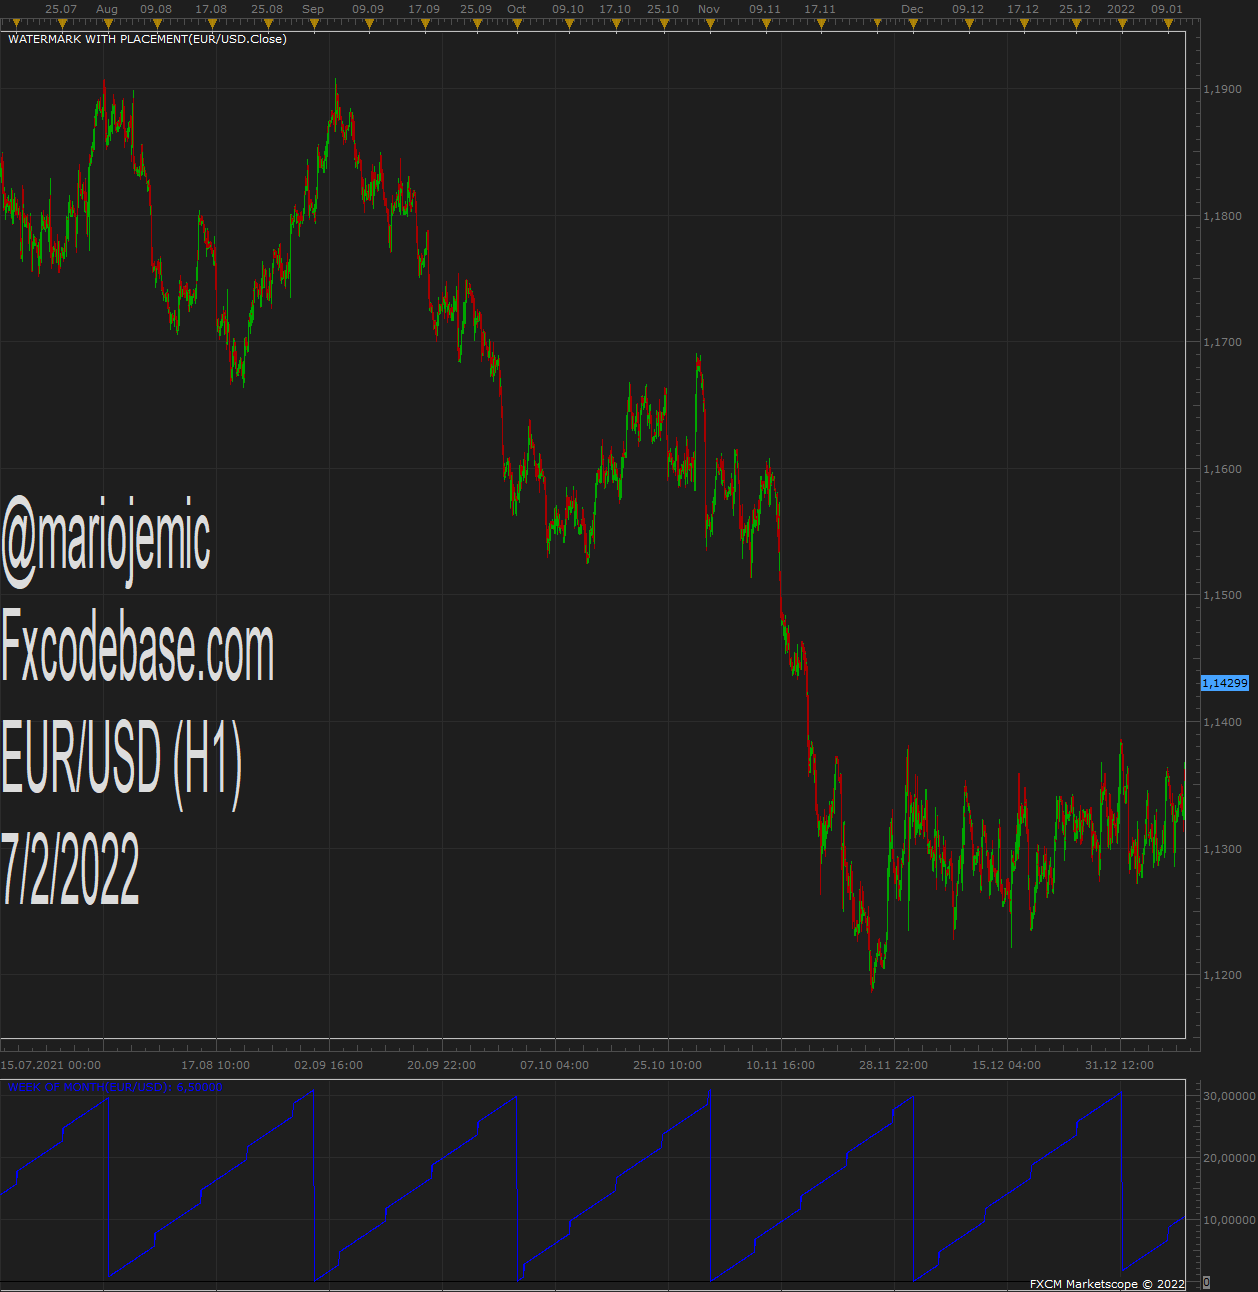The height and width of the screenshot is (1292, 1258).
Task: Select the 02.09 16:00 time label
Action: (x=328, y=1065)
